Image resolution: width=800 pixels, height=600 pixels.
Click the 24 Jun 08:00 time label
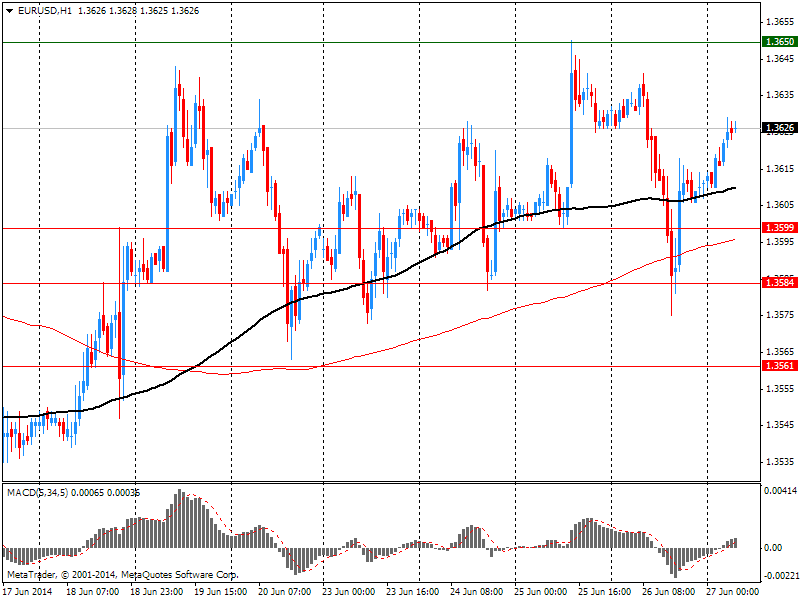coord(477,592)
